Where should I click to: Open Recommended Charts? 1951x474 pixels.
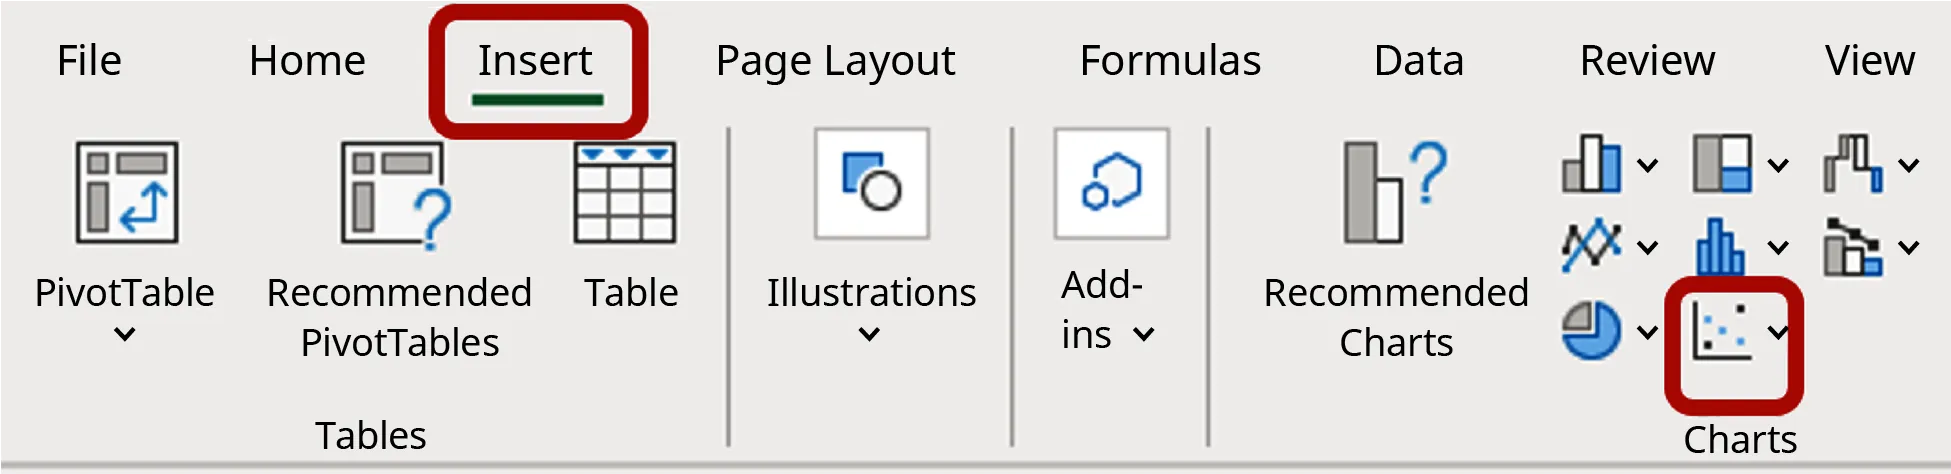click(1394, 192)
